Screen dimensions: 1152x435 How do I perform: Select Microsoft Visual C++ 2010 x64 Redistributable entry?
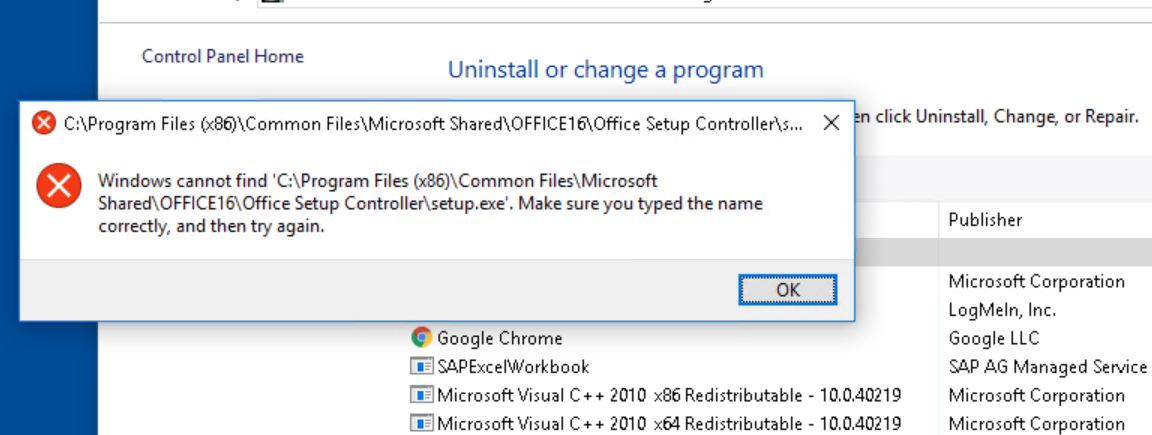point(669,424)
